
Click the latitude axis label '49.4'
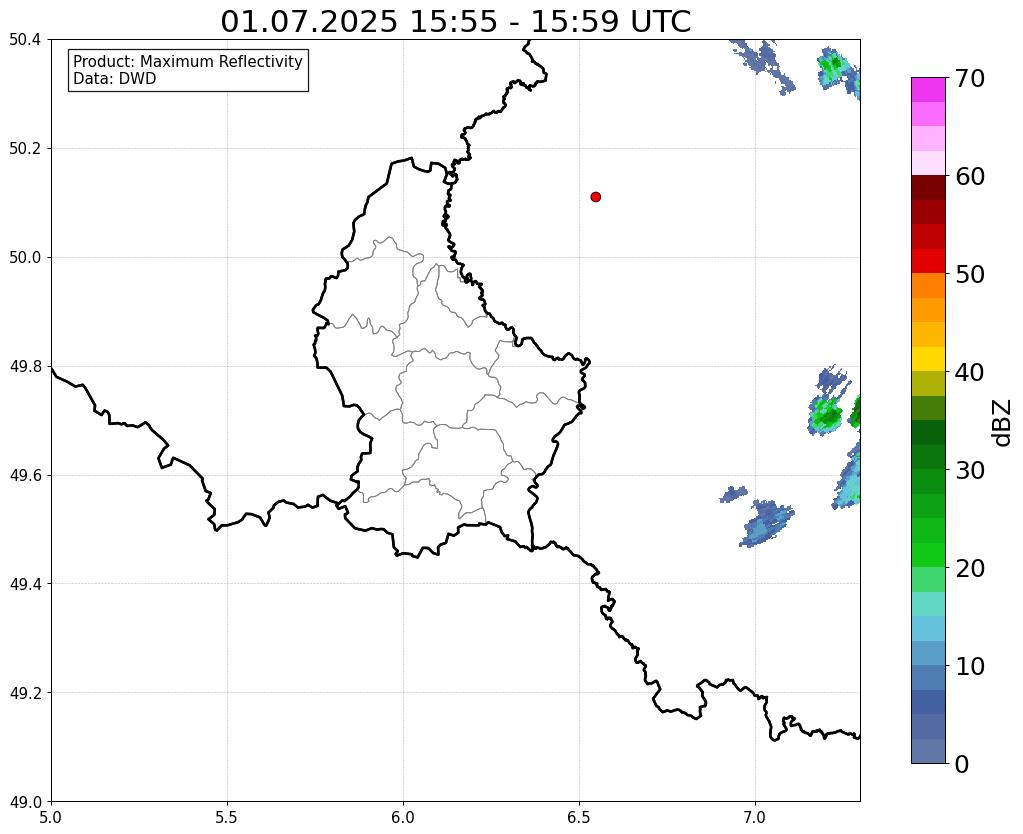coord(25,584)
